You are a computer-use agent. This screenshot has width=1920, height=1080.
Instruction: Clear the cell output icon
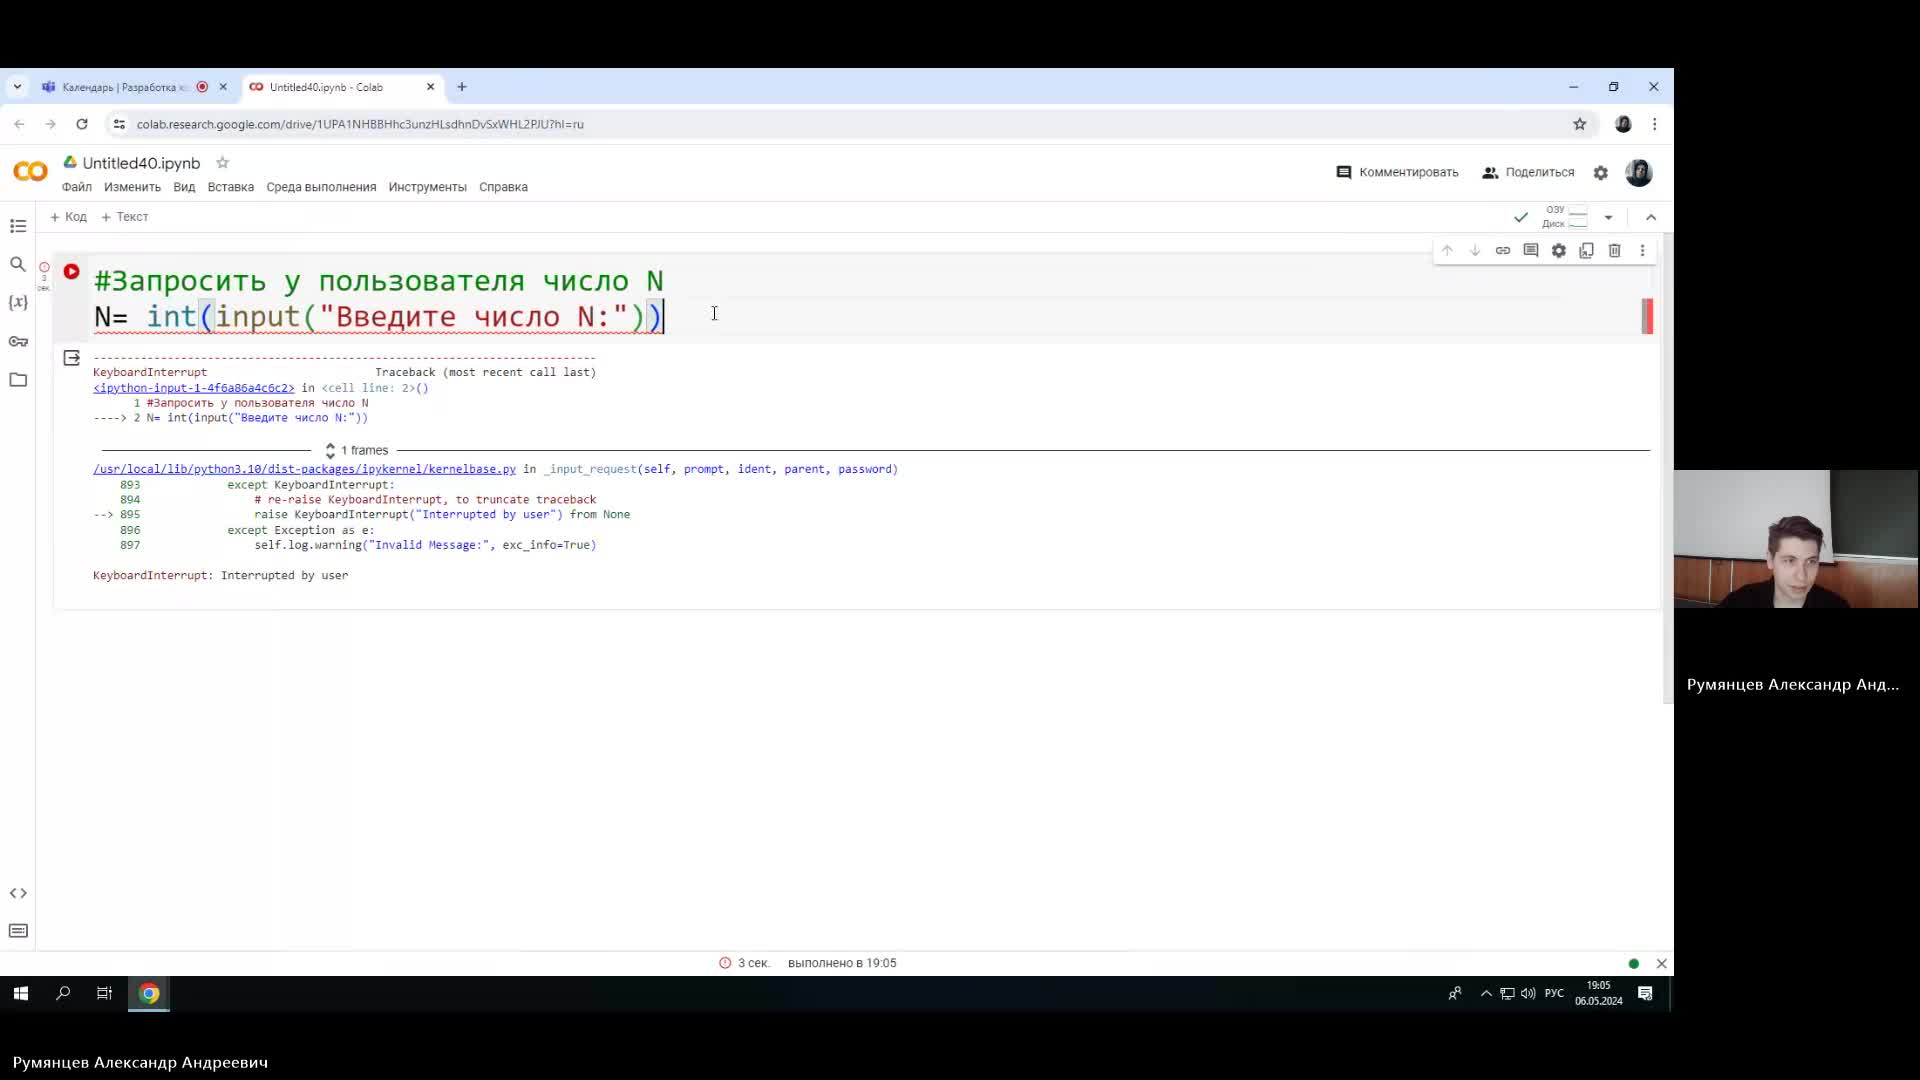(72, 357)
